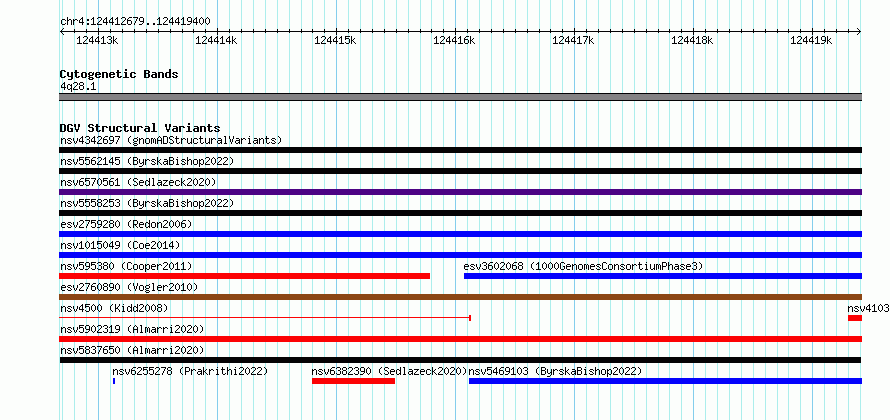Click the black bar under nsv4342697
This screenshot has height=420, width=890.
point(460,150)
